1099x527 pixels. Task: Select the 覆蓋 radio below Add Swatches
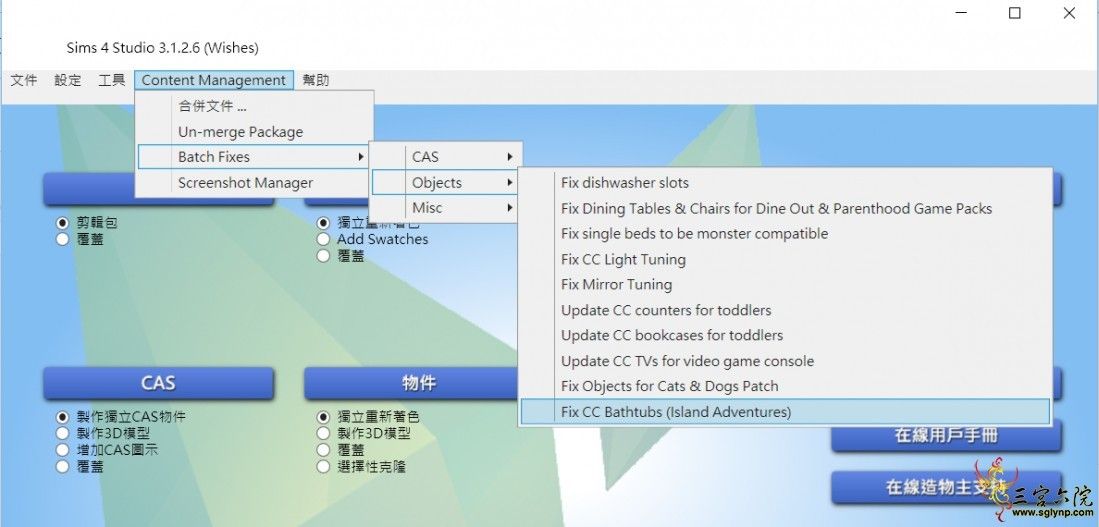323,256
